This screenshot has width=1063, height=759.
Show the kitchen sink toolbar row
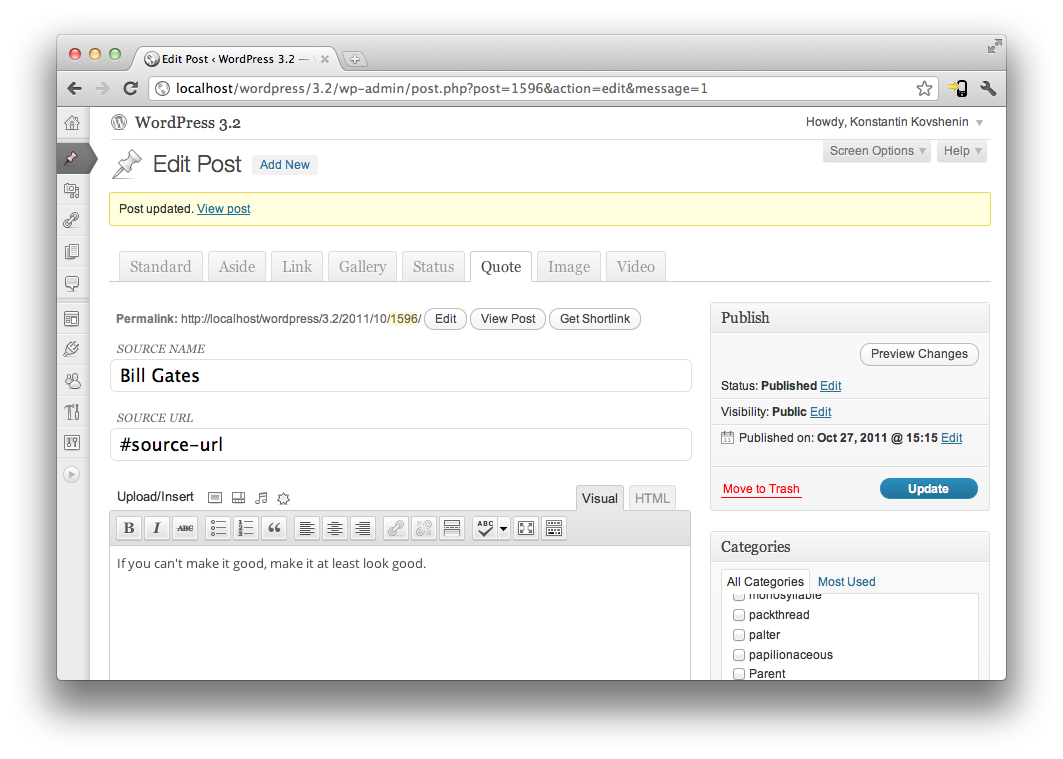554,528
